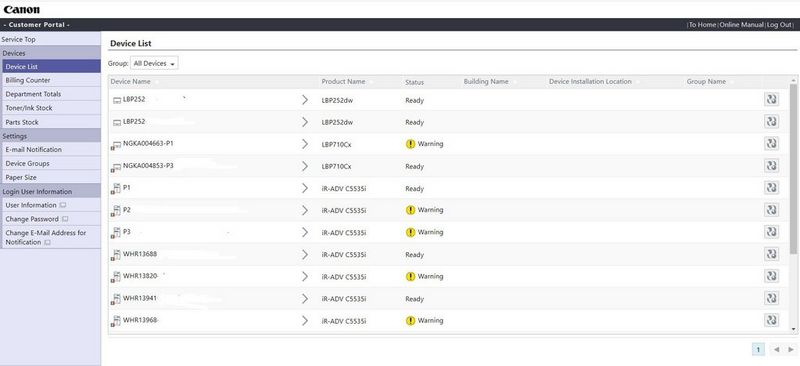Click the yellow warning icon for WHR13820
Screen dimensions: 800x366
coord(410,276)
